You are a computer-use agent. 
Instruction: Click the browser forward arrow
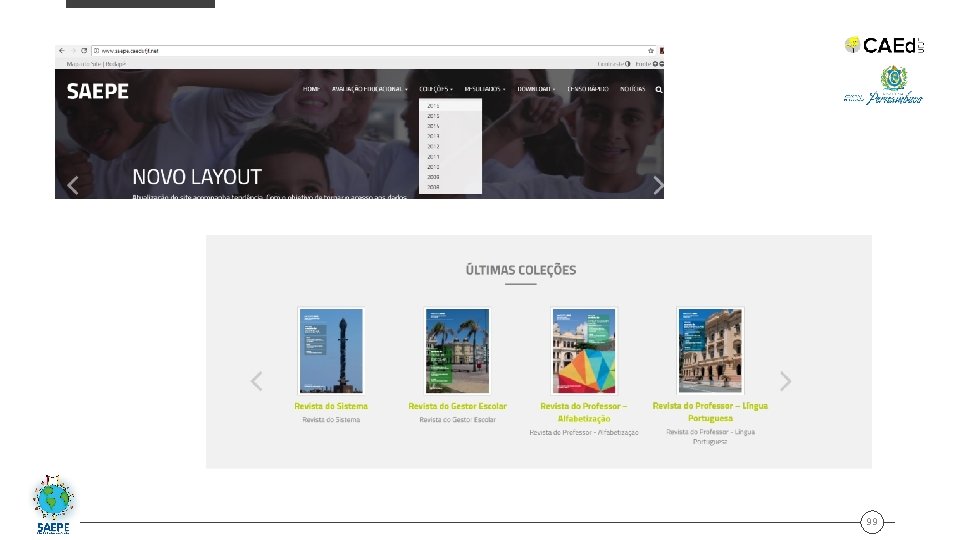pos(72,51)
